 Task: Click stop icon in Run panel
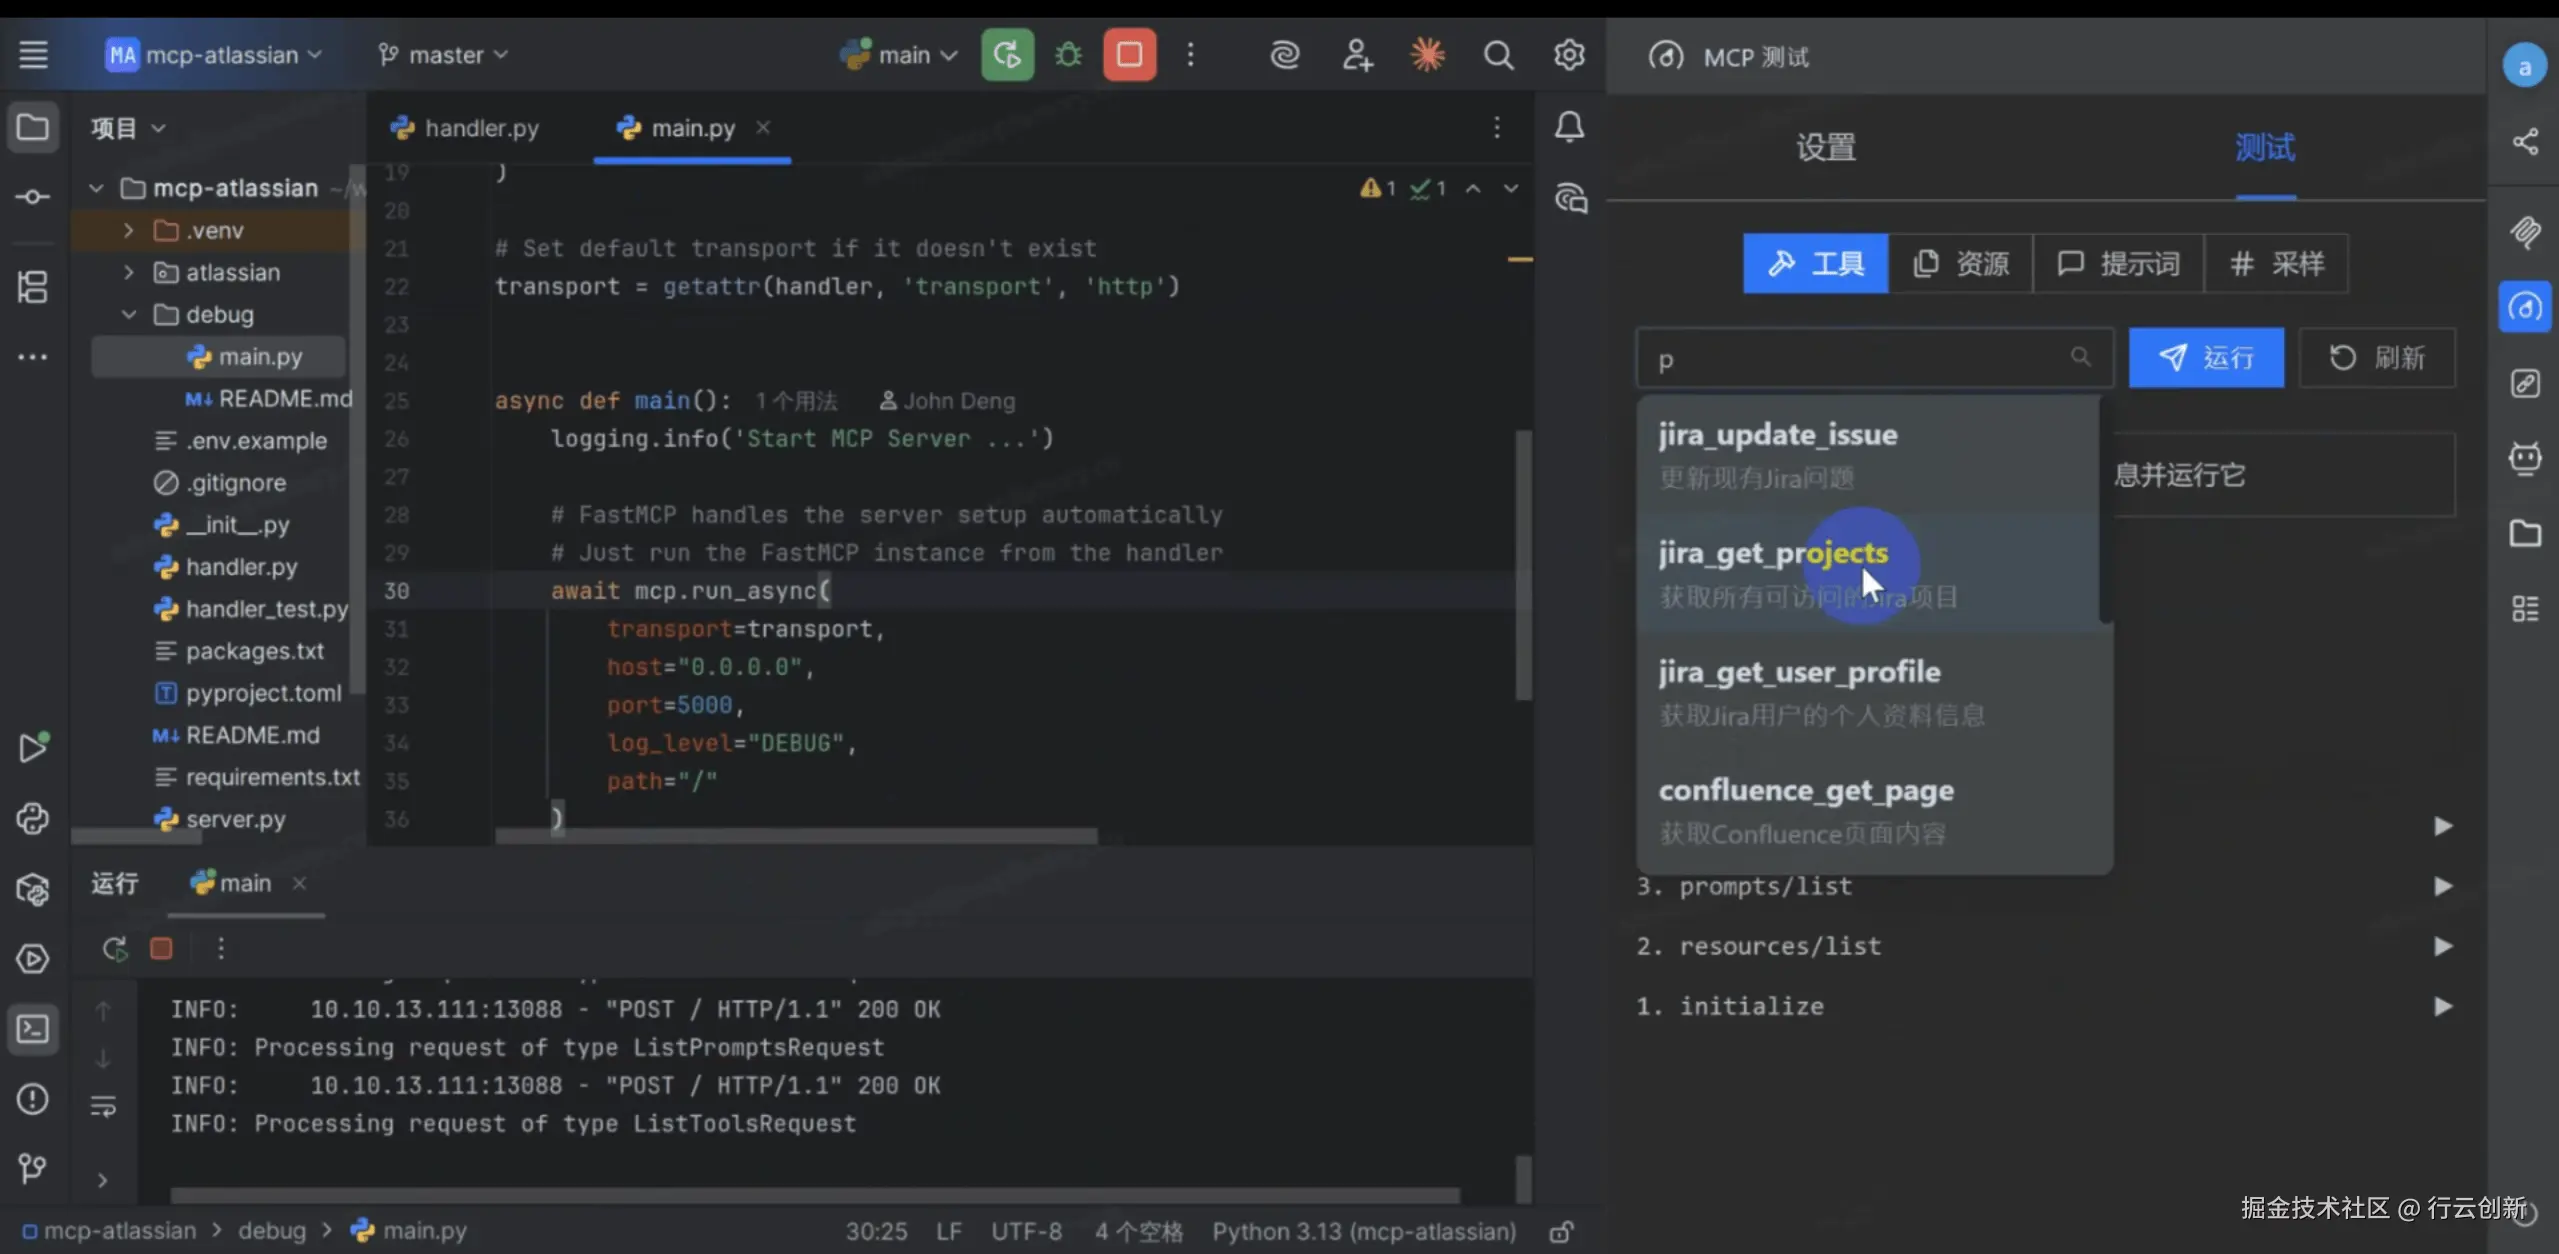click(x=161, y=948)
